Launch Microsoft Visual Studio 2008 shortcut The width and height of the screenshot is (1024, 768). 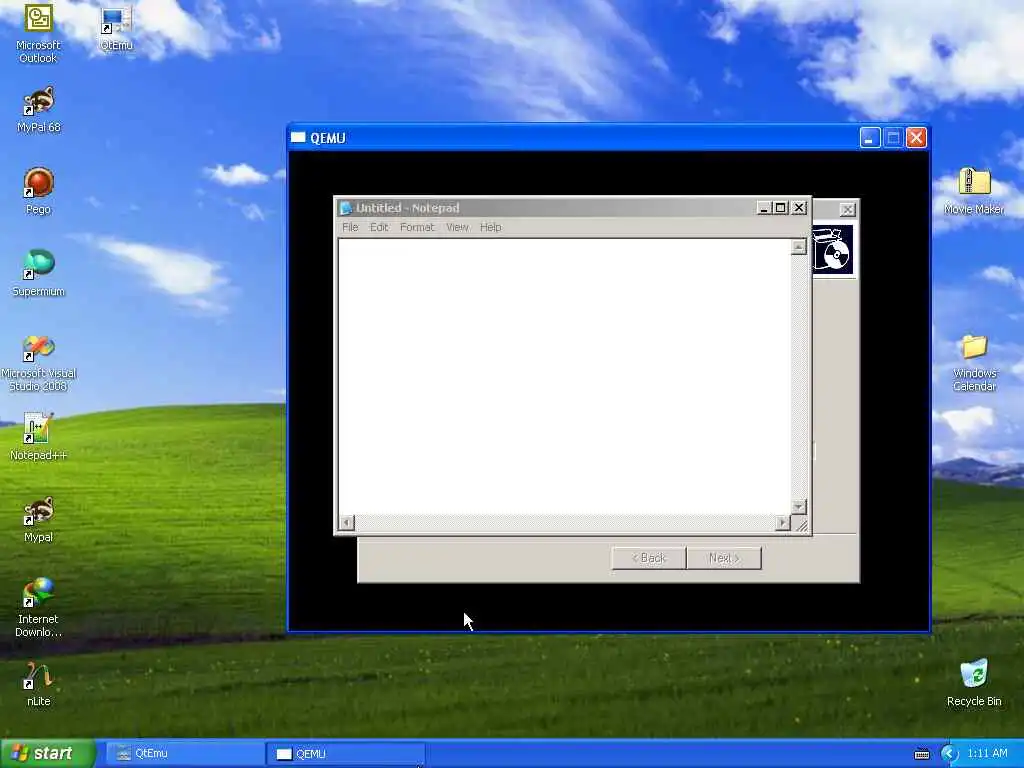click(x=39, y=363)
